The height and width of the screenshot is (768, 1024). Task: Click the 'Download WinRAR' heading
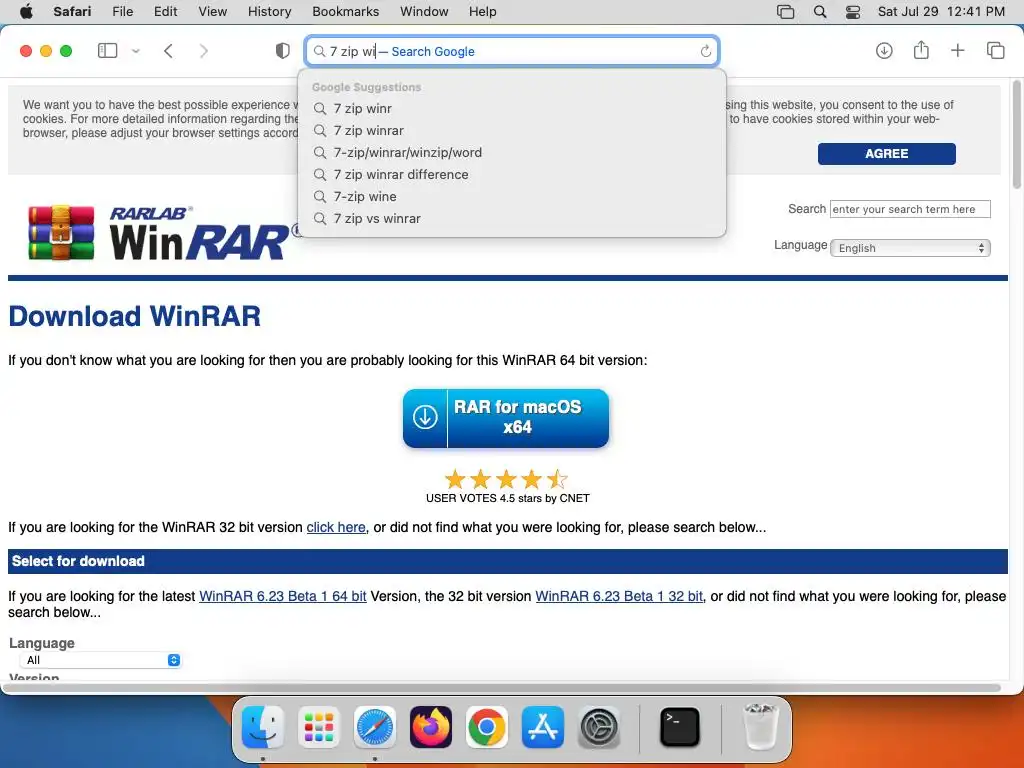[135, 316]
